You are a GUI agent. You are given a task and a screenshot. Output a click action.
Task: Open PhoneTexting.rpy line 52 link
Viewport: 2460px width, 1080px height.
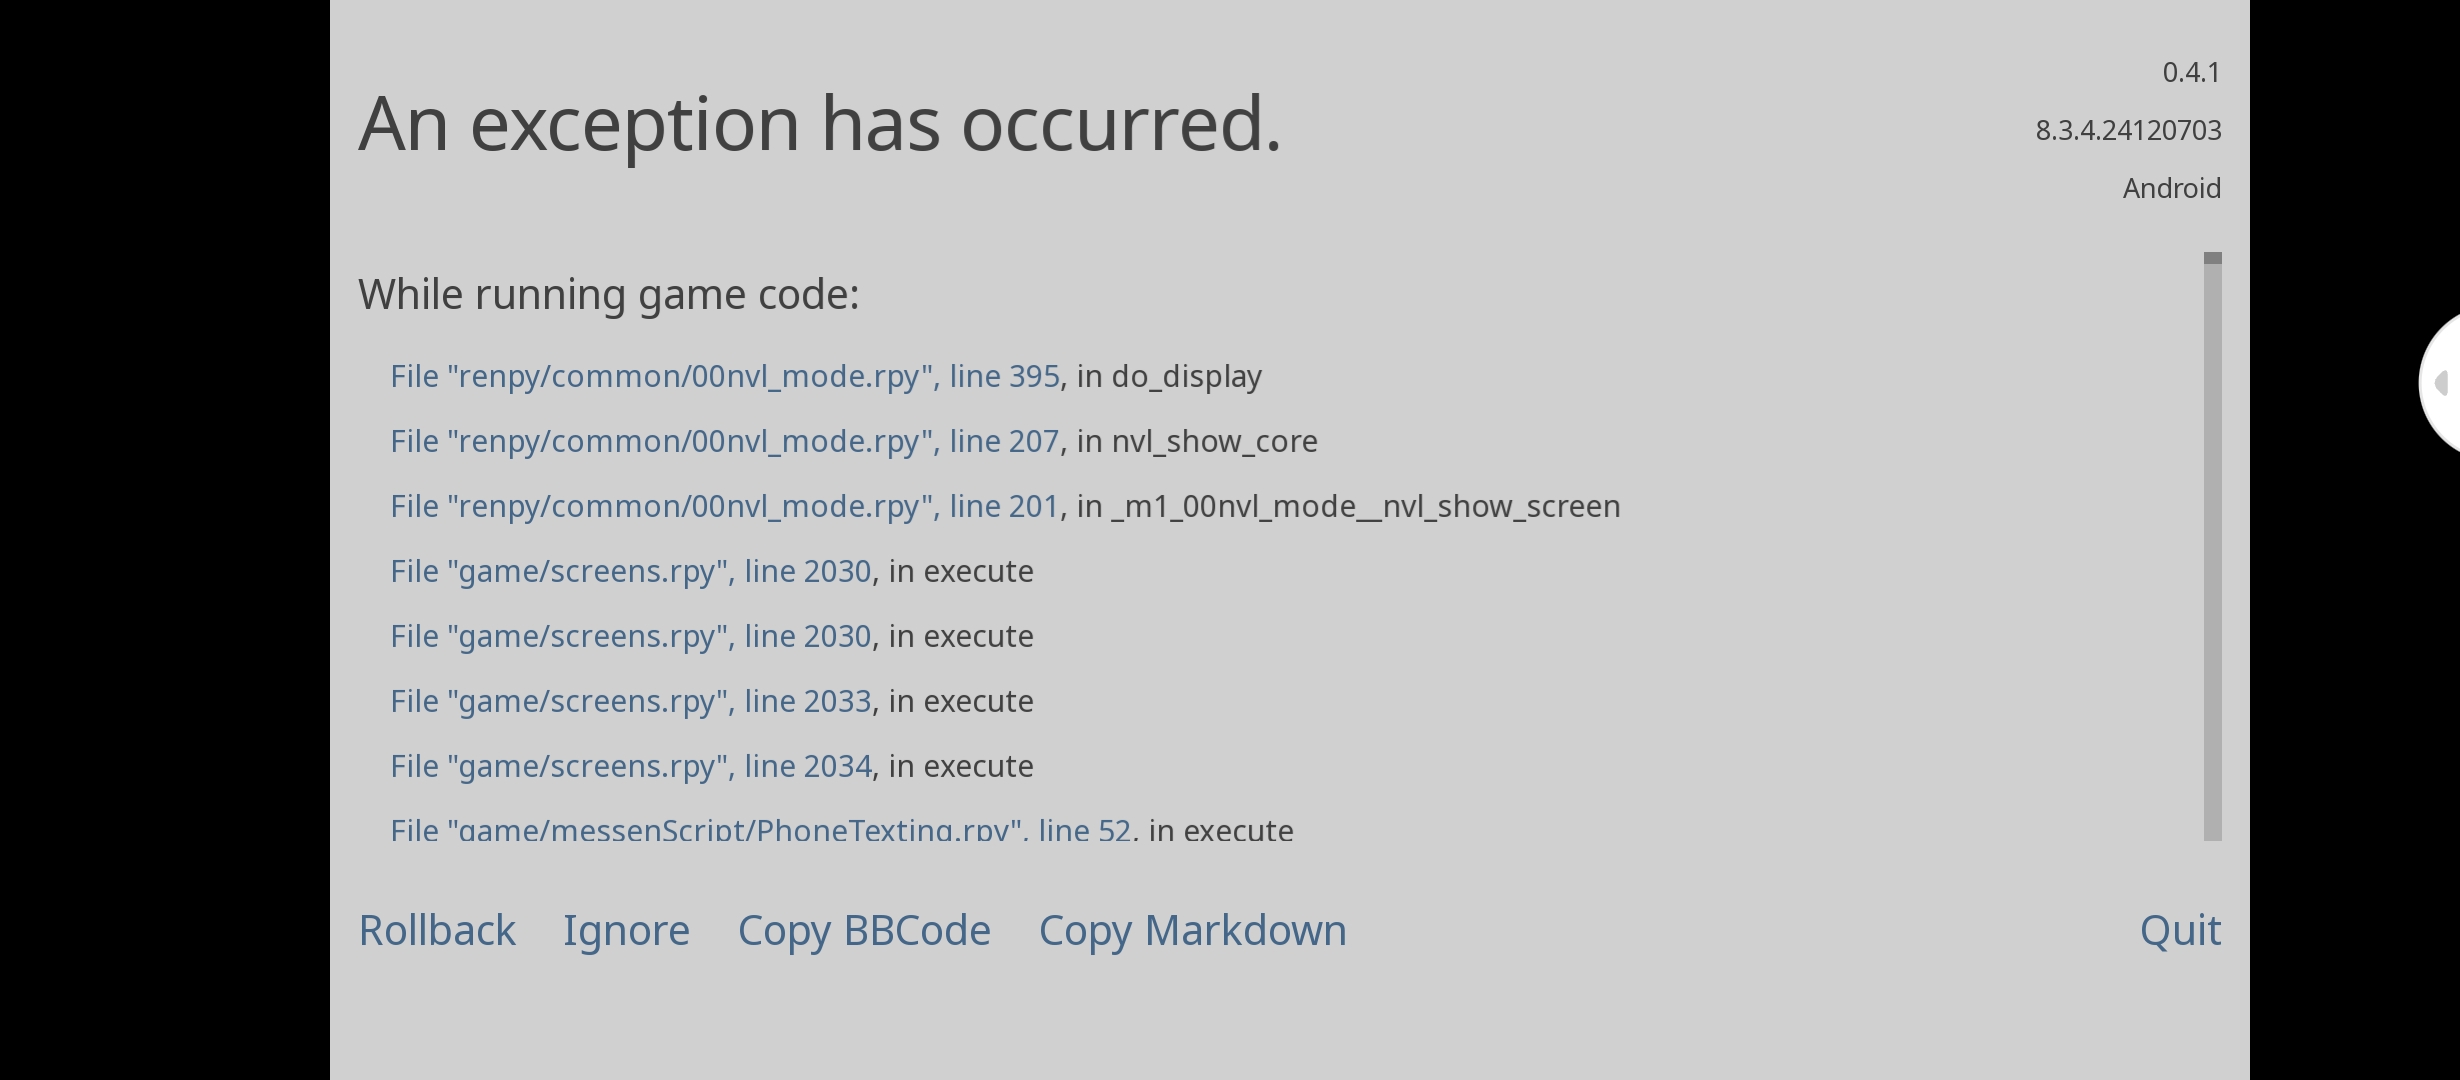coord(760,830)
